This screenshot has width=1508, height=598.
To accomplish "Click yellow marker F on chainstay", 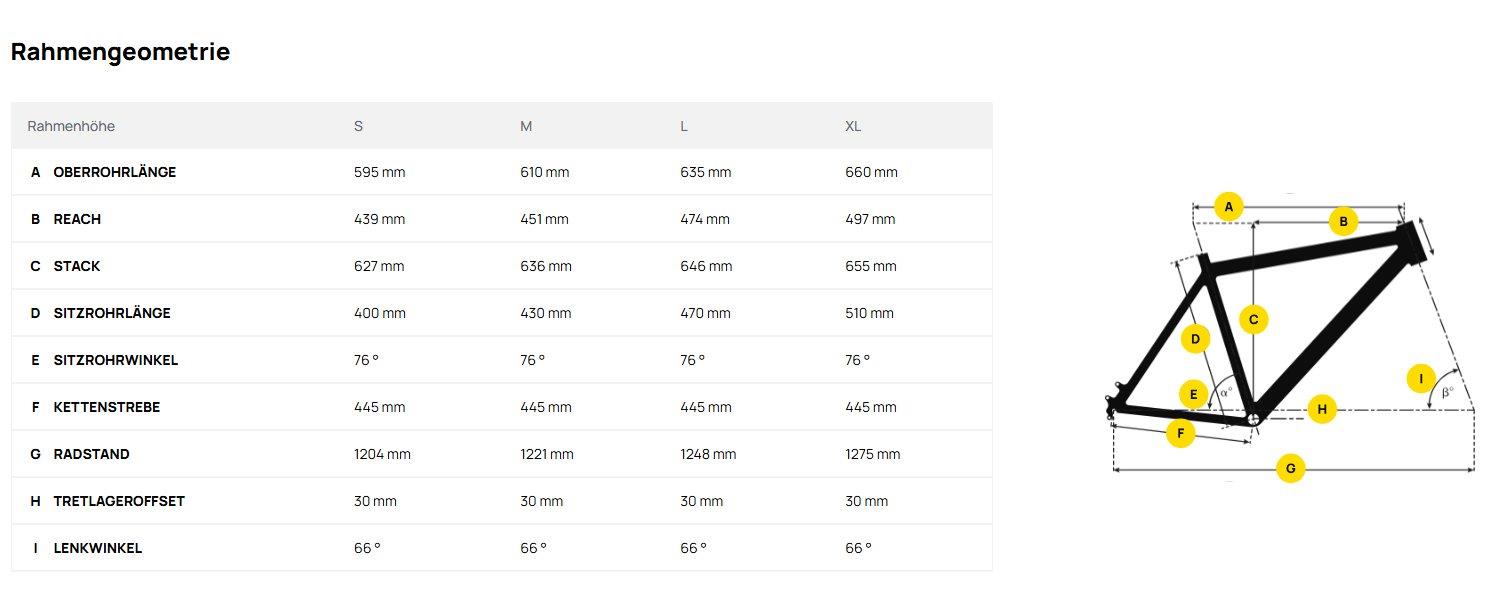I will click(x=1181, y=433).
